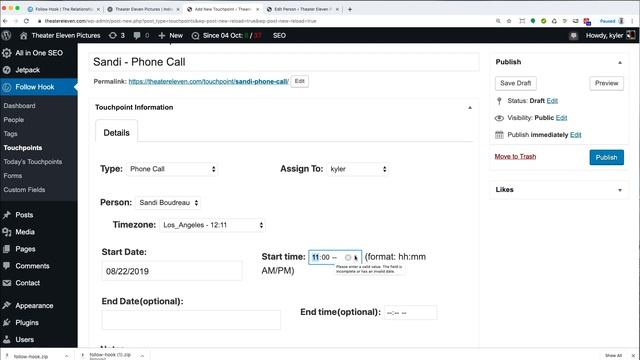
Task: Open Custom Fields submenu
Action: point(24,189)
